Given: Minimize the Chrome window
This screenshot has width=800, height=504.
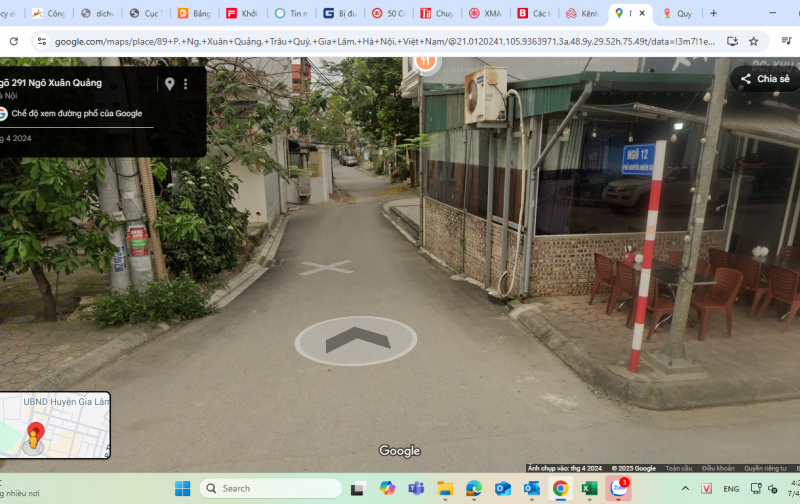Looking at the screenshot, I should [x=772, y=13].
